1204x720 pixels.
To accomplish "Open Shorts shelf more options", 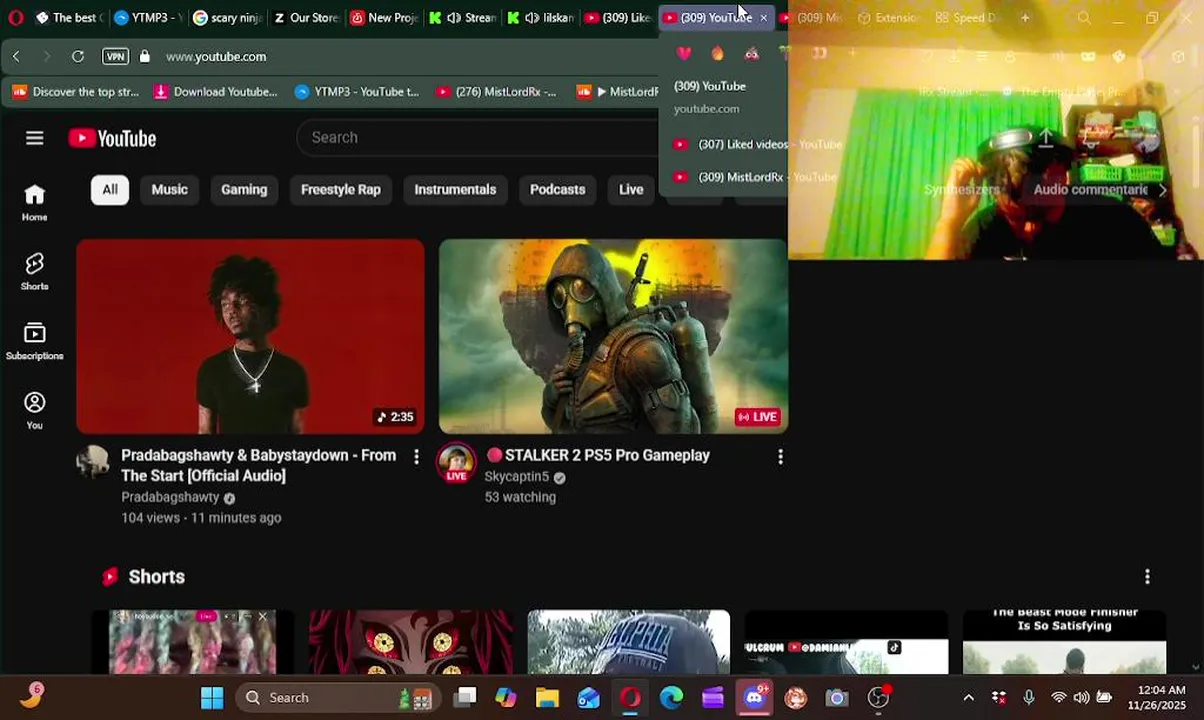I will [1147, 576].
